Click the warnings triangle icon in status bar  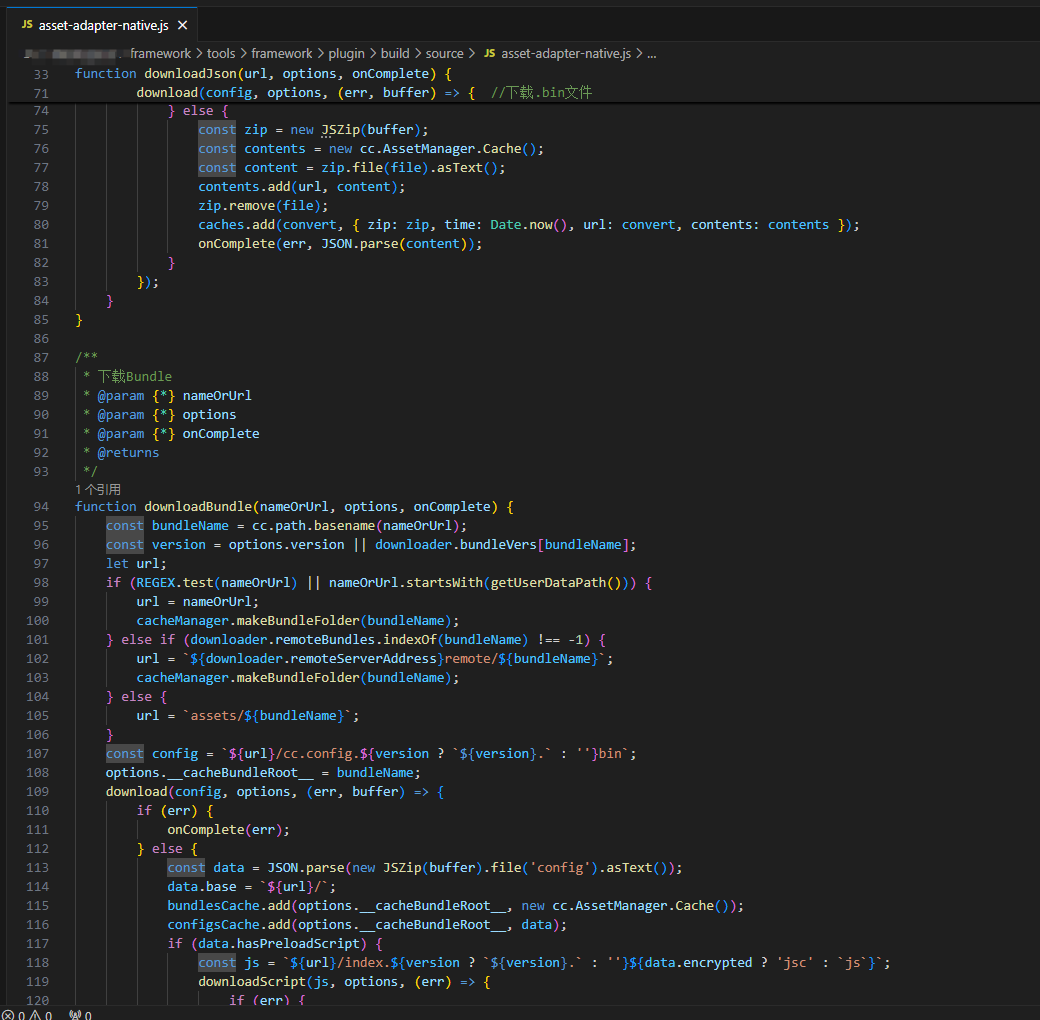point(34,1015)
